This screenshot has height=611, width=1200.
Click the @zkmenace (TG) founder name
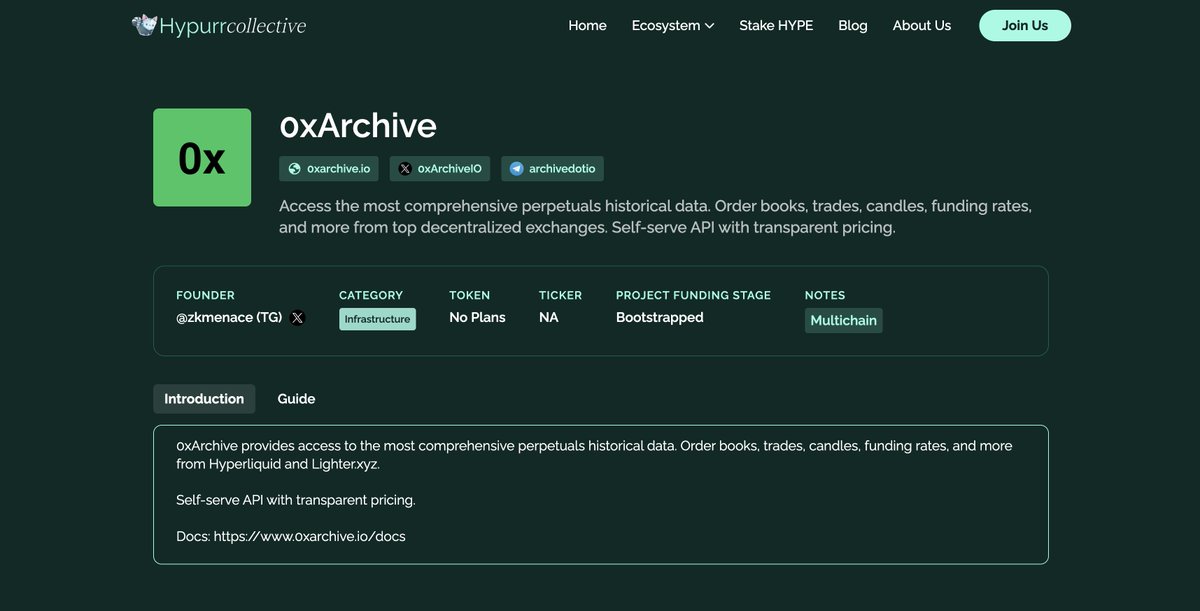click(x=229, y=318)
